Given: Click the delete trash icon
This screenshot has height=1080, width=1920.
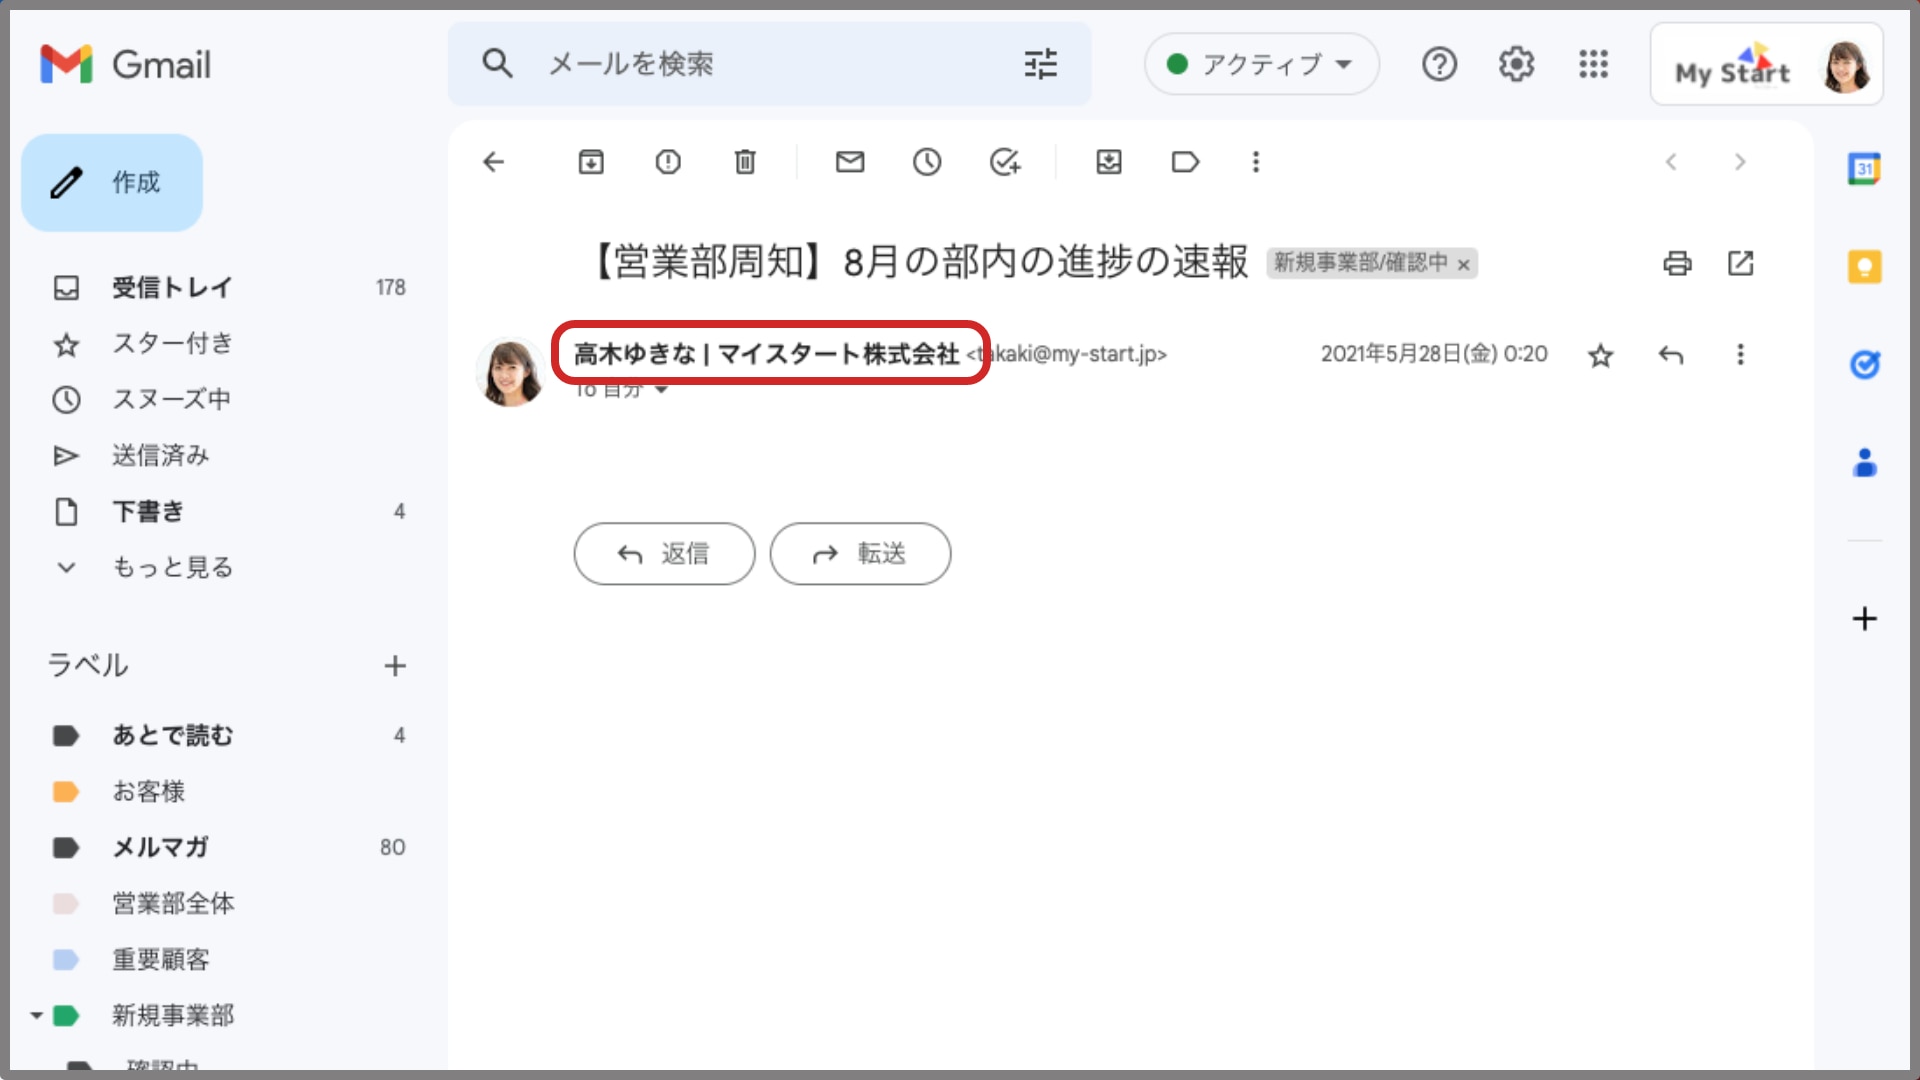Looking at the screenshot, I should (746, 161).
